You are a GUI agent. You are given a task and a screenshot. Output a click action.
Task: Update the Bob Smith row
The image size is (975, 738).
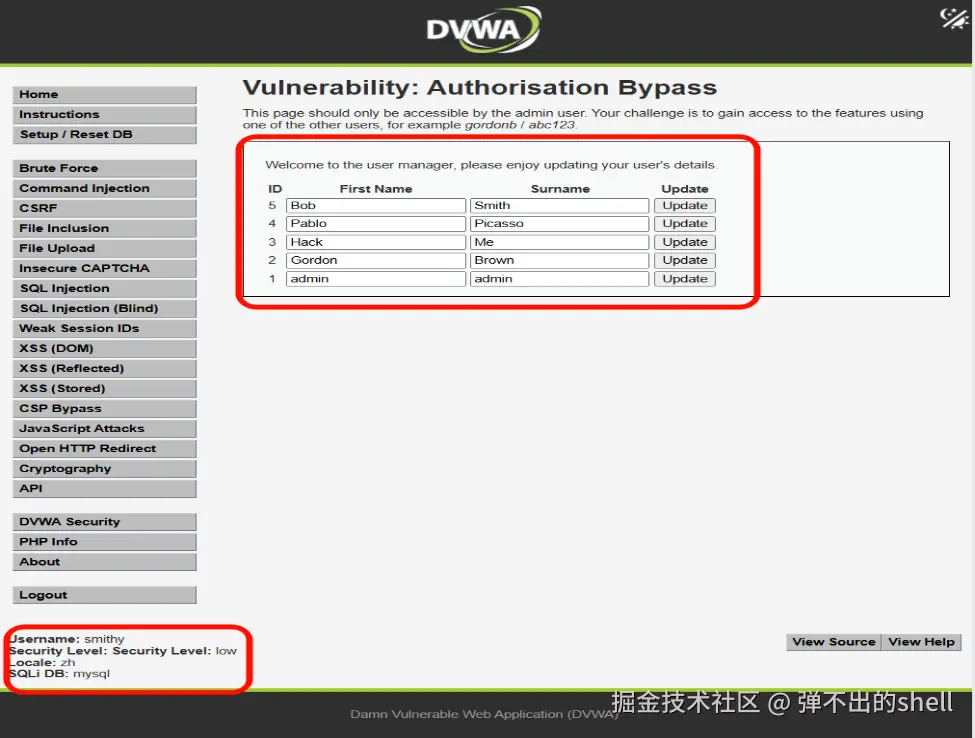tap(685, 206)
